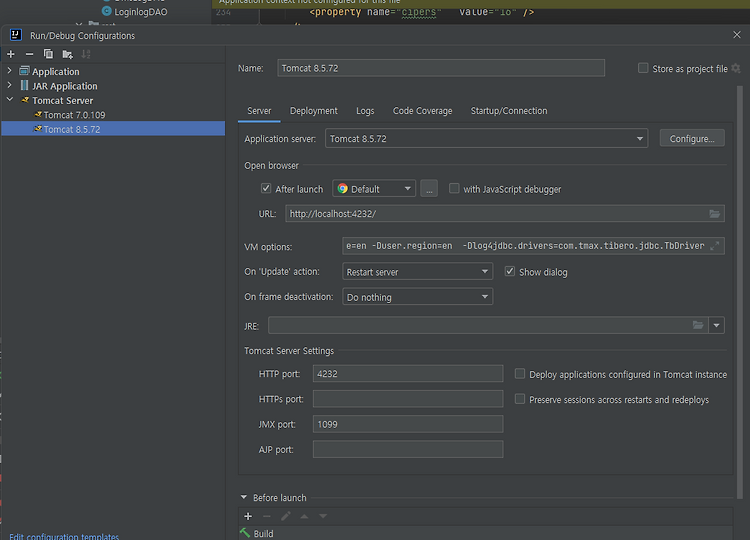The height and width of the screenshot is (540, 750).
Task: Click the browser ellipsis button
Action: [429, 188]
